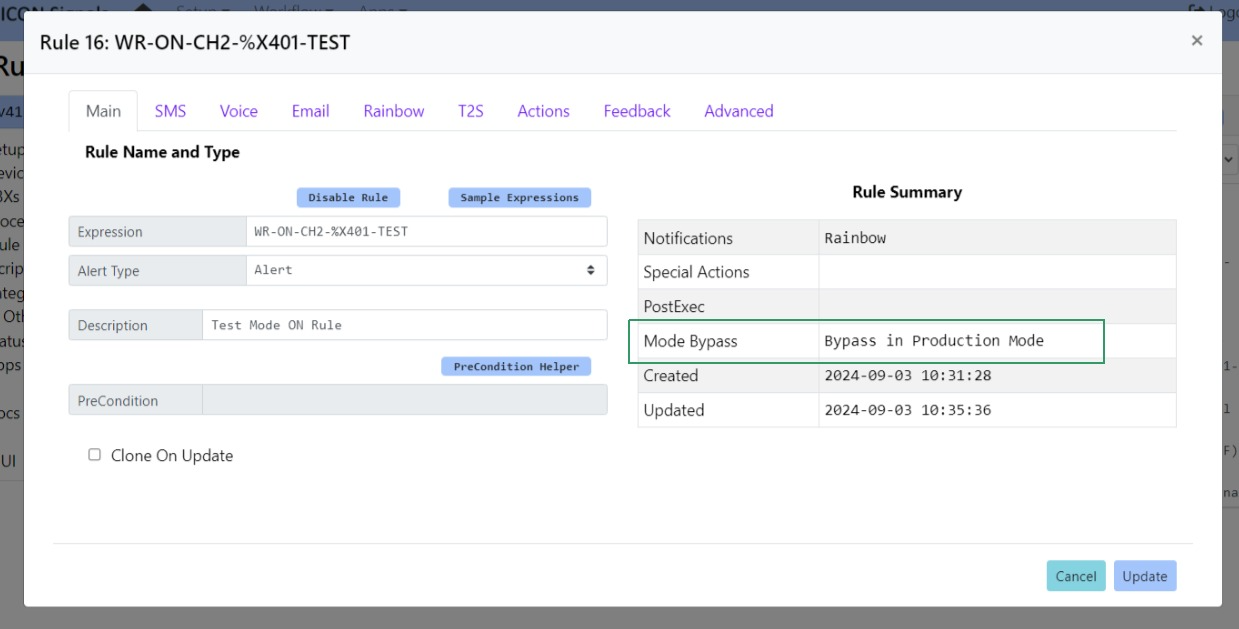This screenshot has width=1239, height=629.
Task: Select the Advanced tab
Action: point(738,110)
